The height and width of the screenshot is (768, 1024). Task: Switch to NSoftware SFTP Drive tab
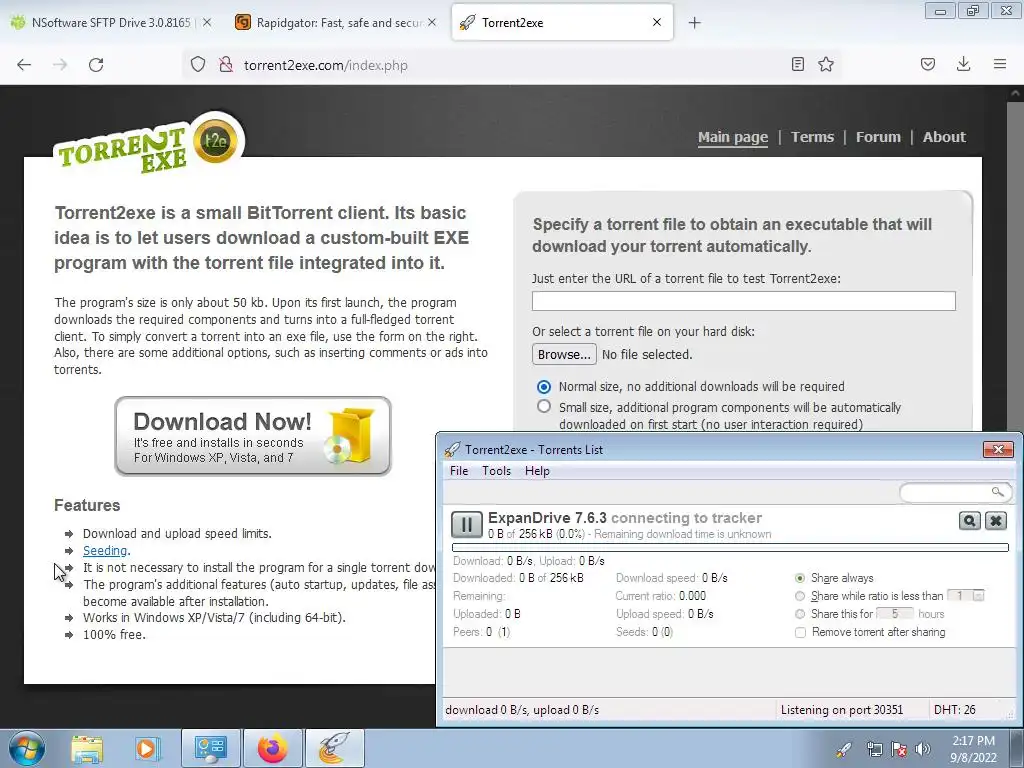tap(111, 23)
